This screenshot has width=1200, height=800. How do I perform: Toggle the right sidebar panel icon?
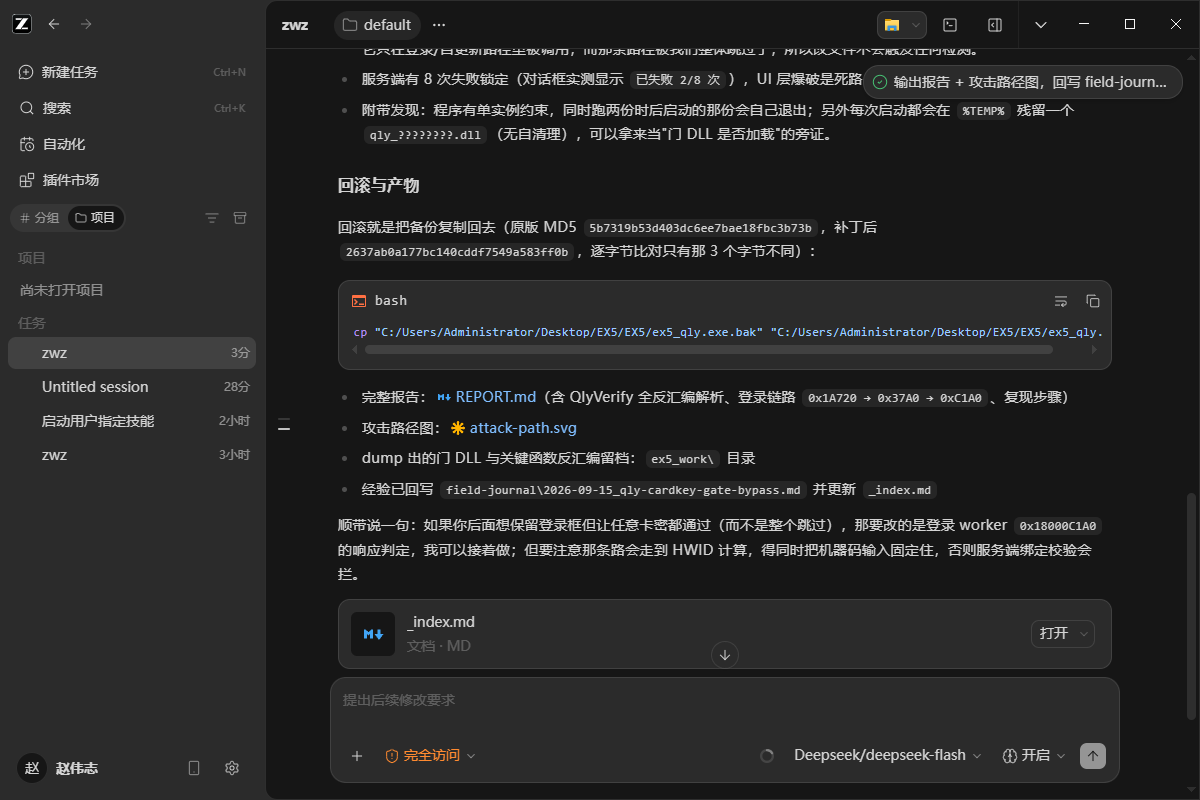pos(995,24)
